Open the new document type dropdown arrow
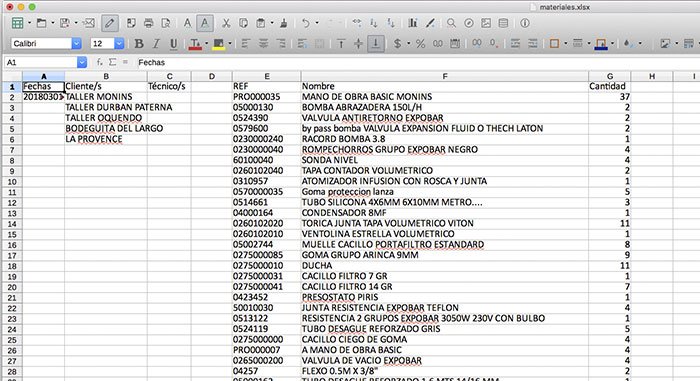 coord(29,23)
